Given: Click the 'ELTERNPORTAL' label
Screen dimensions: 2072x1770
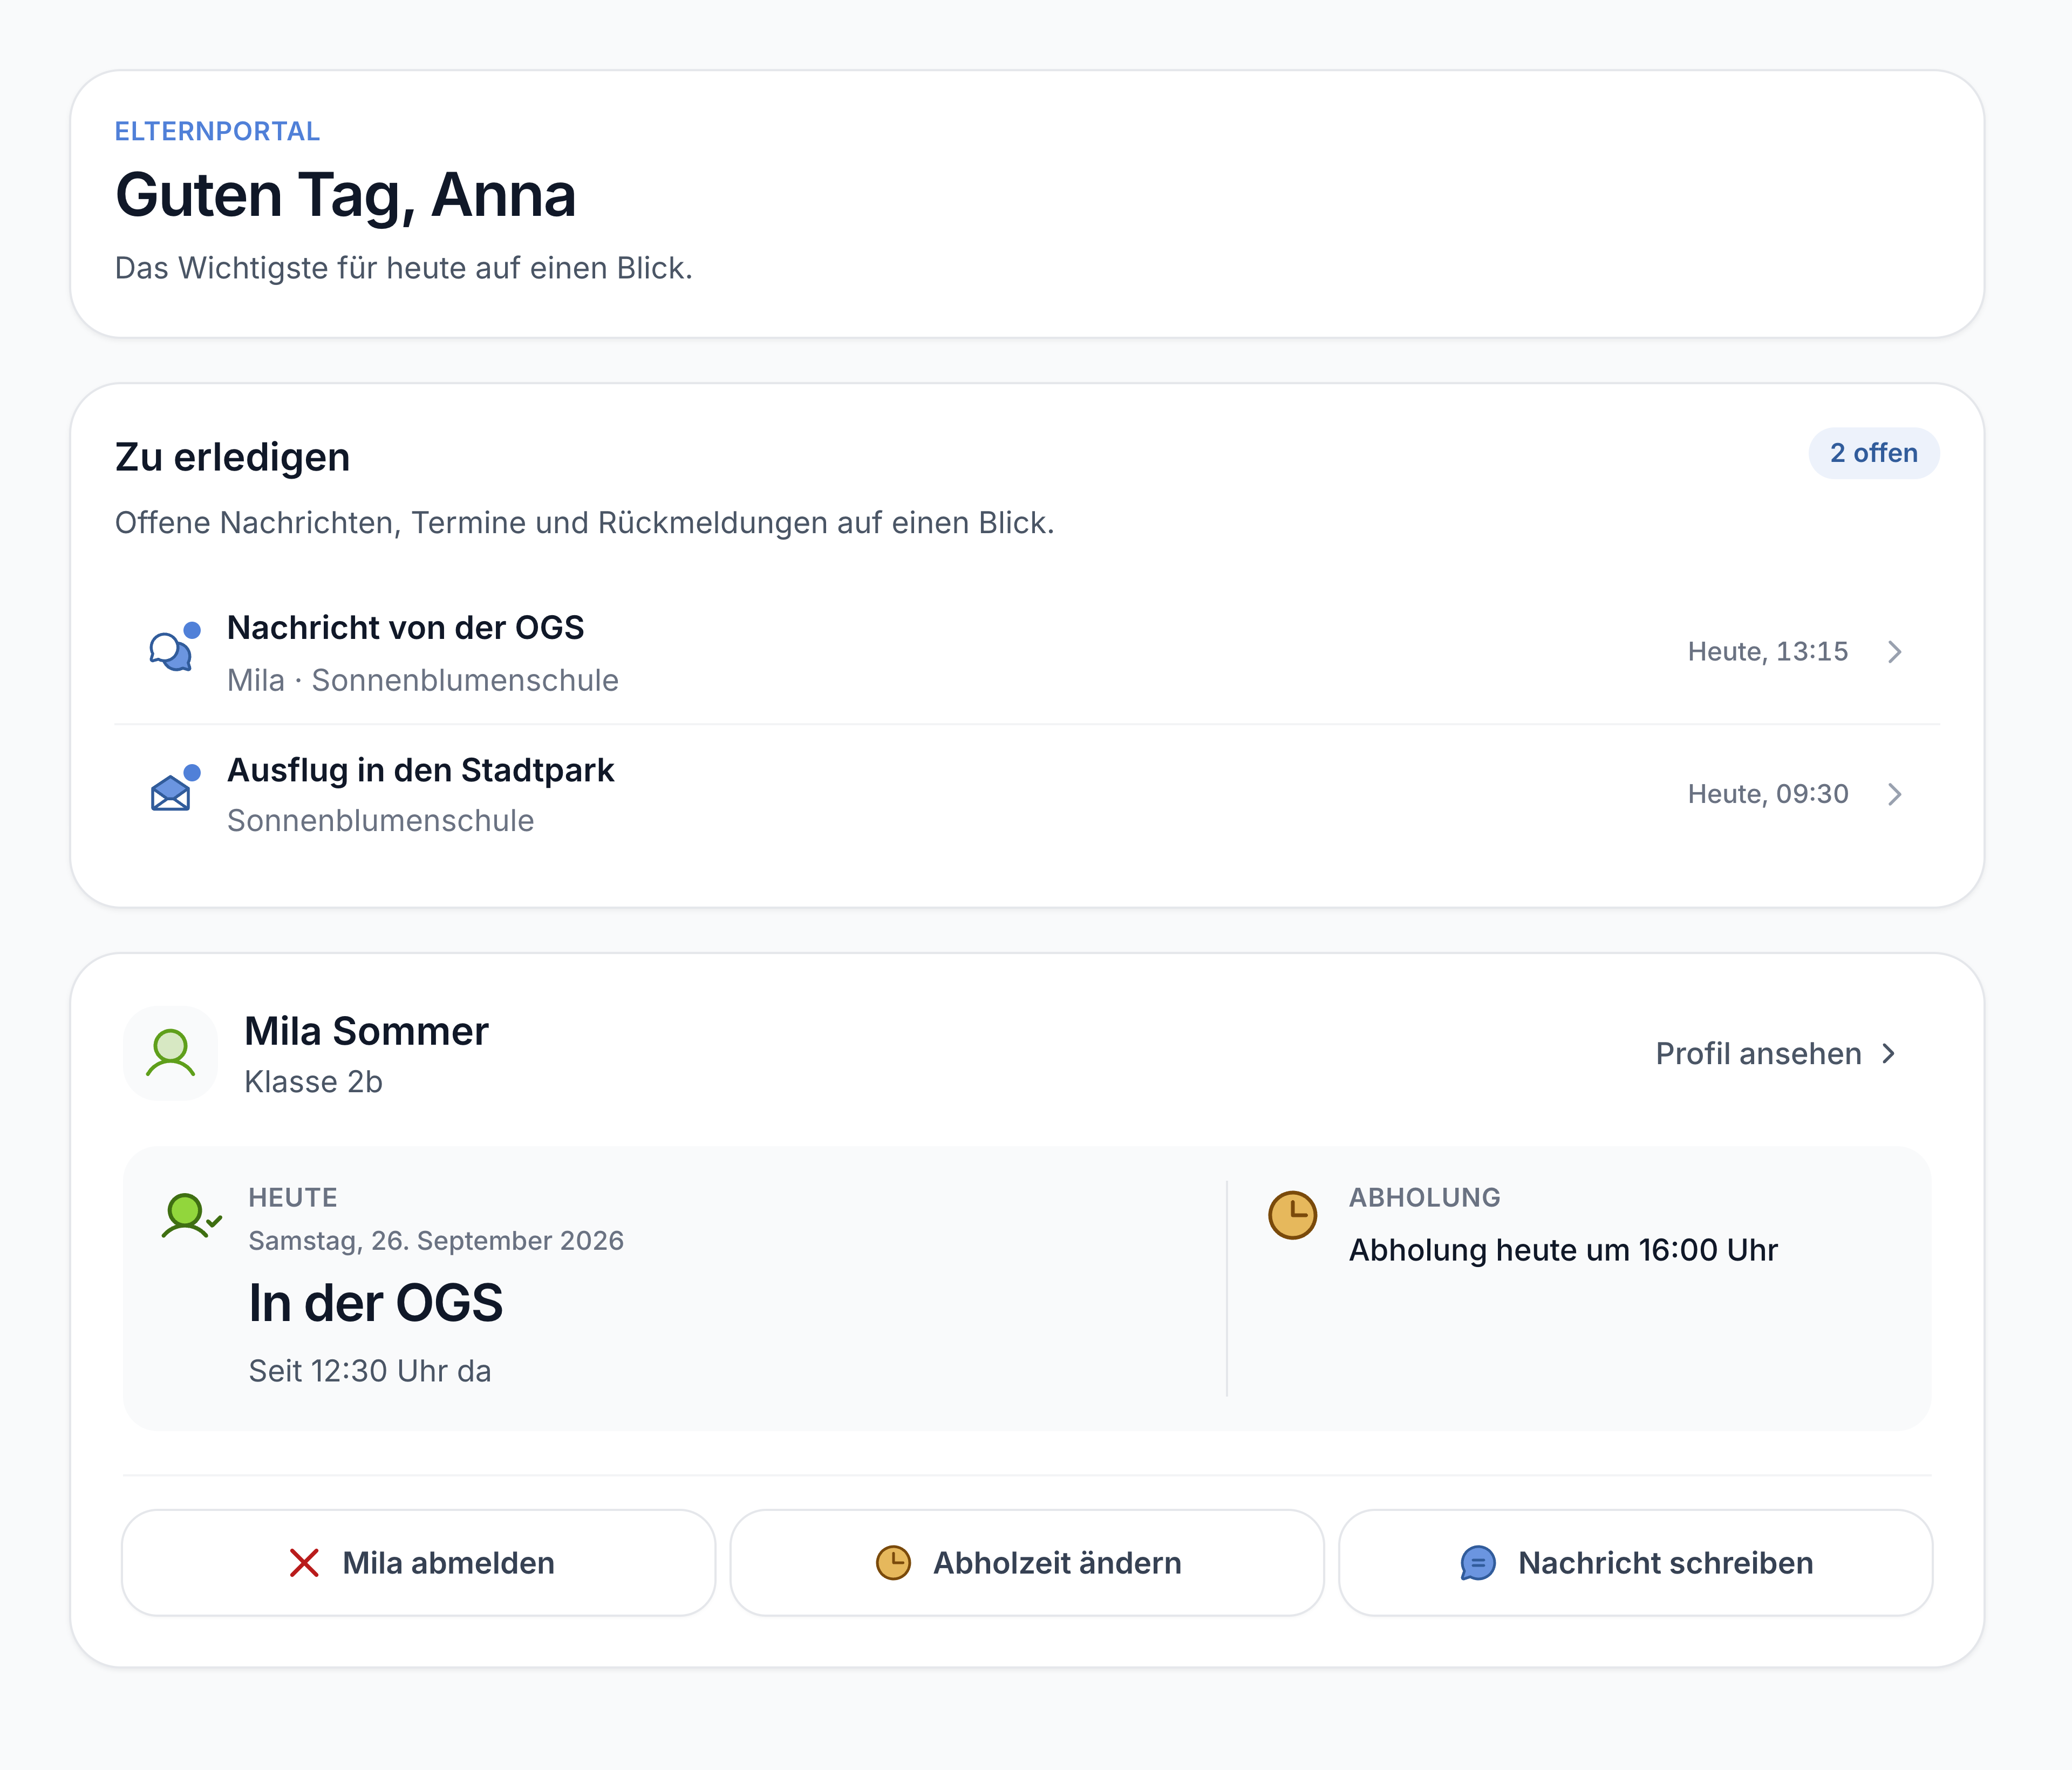Looking at the screenshot, I should [217, 131].
